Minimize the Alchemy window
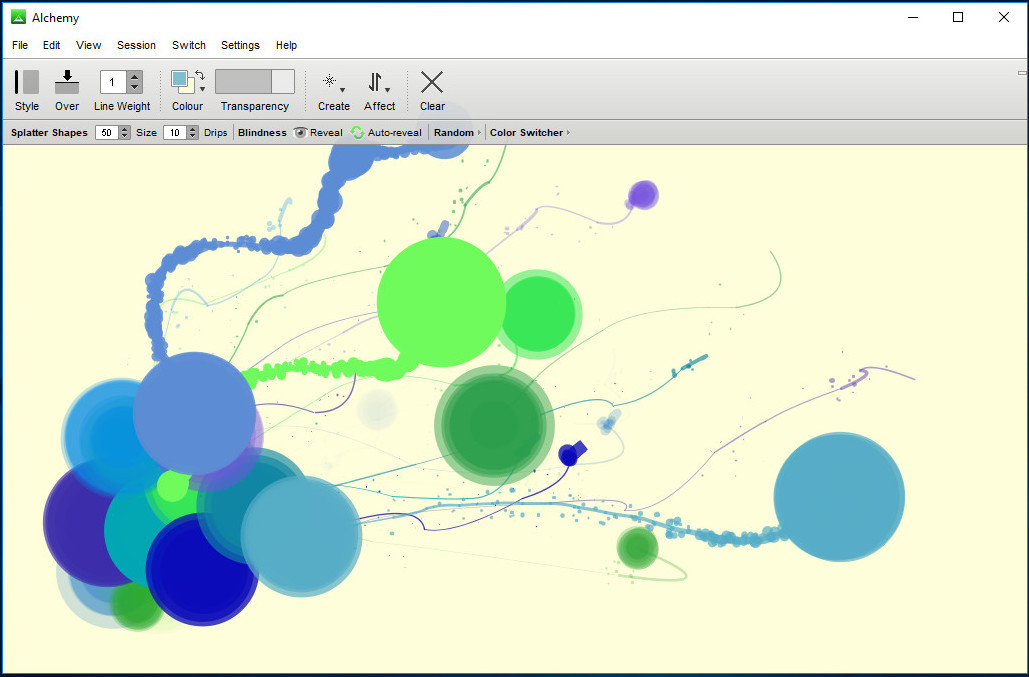 pos(913,17)
